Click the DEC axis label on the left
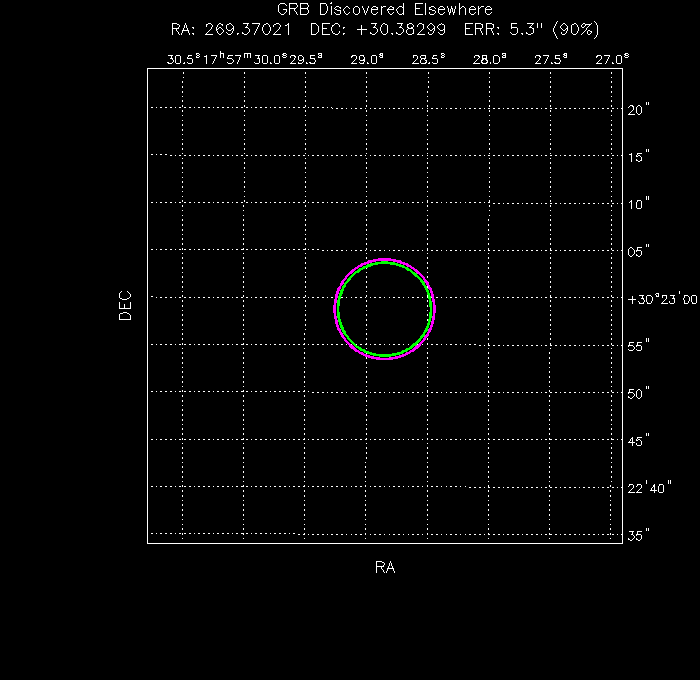700x680 pixels. (x=125, y=305)
